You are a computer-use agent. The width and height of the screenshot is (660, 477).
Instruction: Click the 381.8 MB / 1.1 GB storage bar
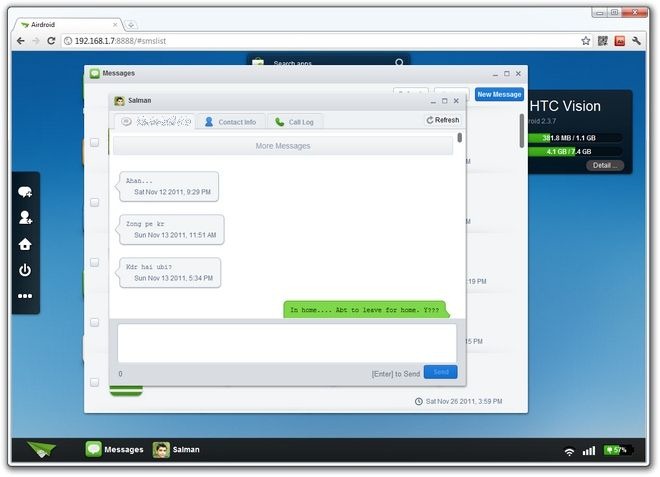(575, 138)
